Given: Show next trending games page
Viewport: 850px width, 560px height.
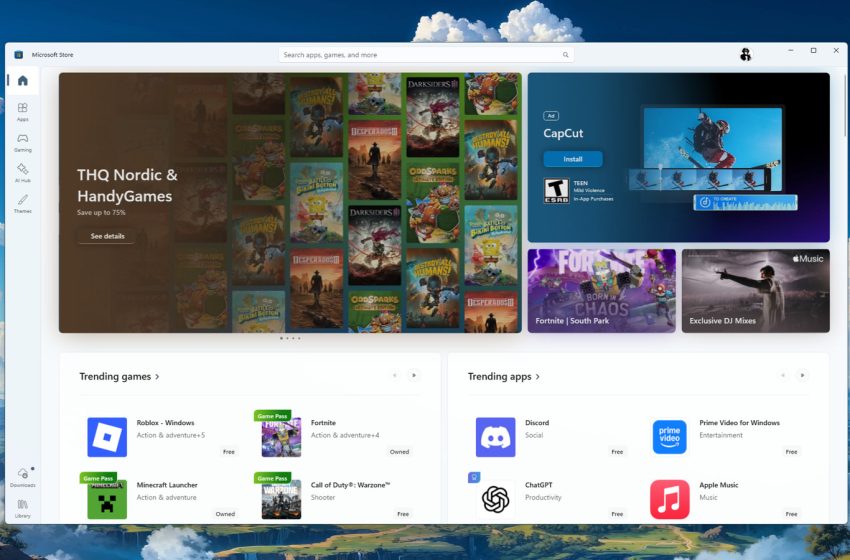Looking at the screenshot, I should (414, 375).
